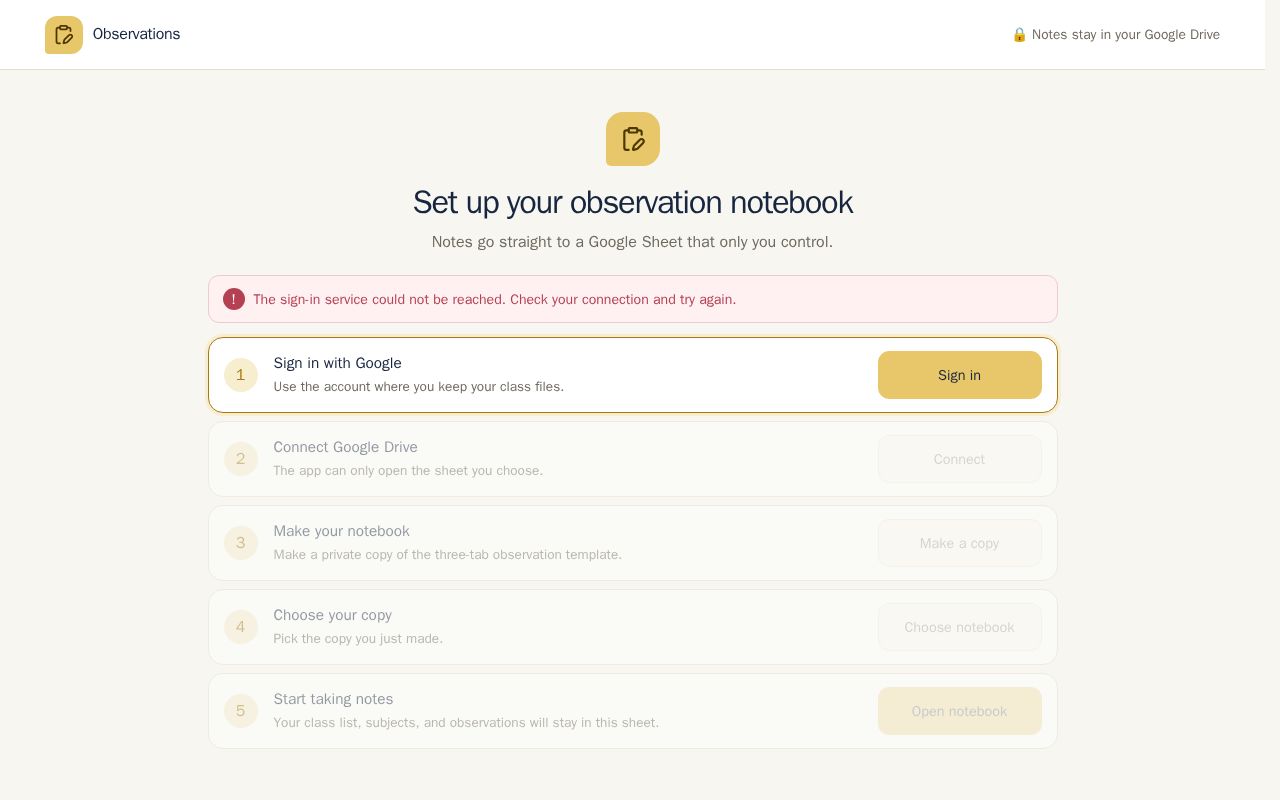Viewport: 1280px width, 800px height.
Task: Click the 'Choose your copy' step title
Action: click(333, 615)
